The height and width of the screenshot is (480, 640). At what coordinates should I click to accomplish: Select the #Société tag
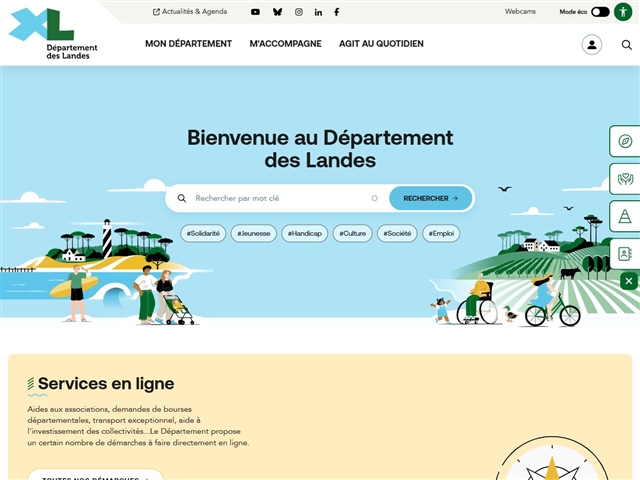tap(397, 233)
